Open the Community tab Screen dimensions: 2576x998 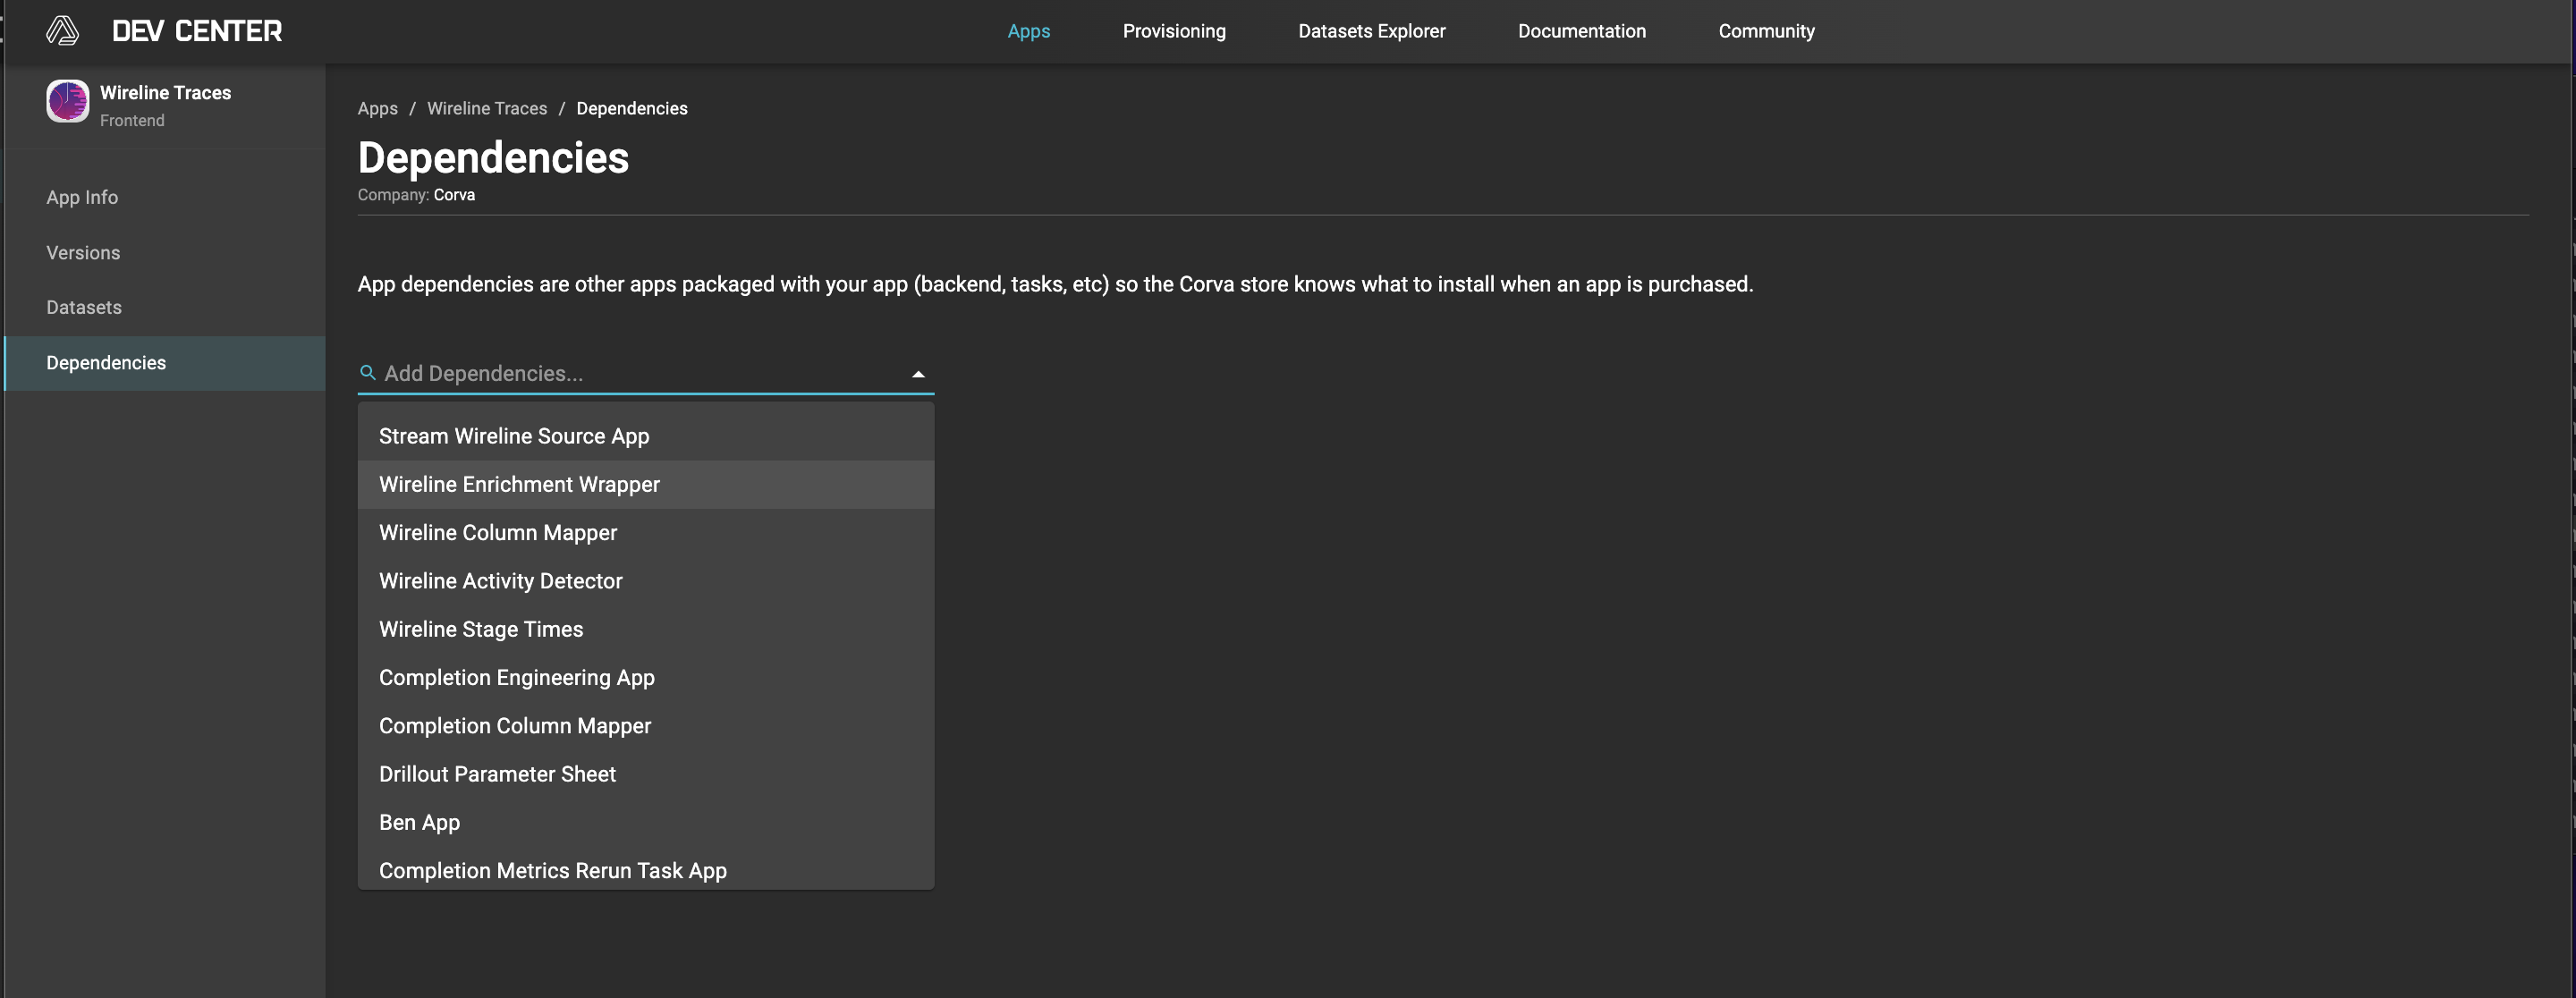coord(1766,31)
